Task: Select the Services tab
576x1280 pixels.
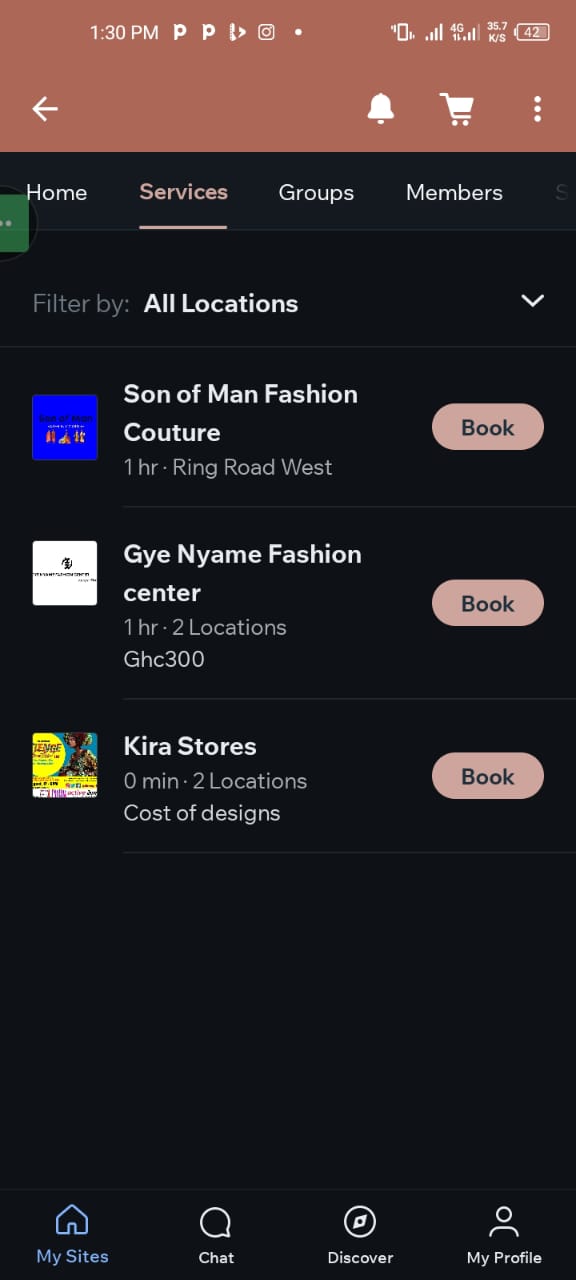Action: coord(183,192)
